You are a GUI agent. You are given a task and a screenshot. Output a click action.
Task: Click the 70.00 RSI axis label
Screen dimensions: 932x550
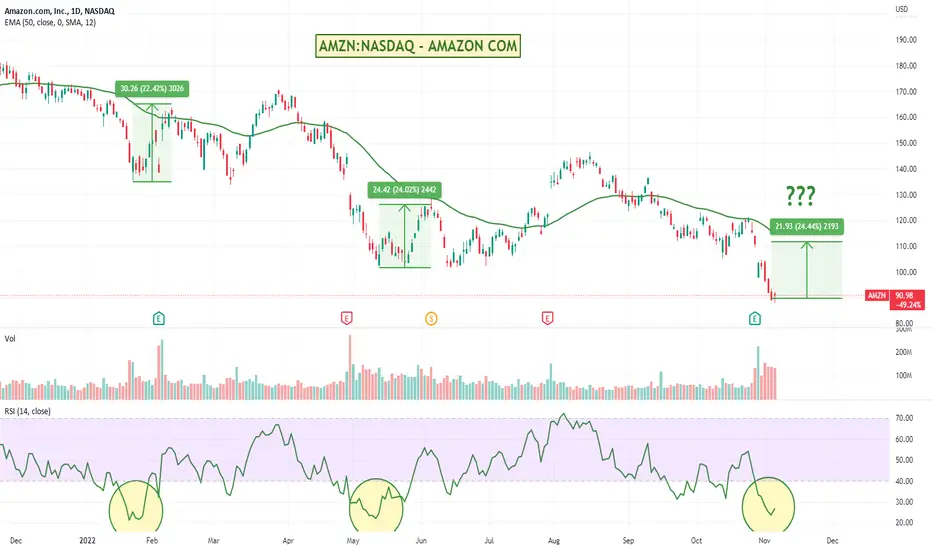[x=904, y=419]
